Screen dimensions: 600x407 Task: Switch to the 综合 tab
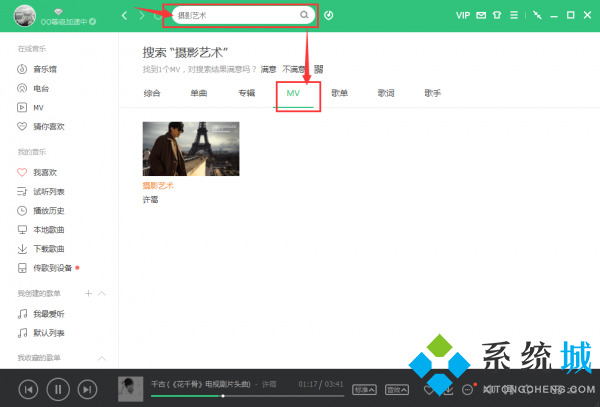pyautogui.click(x=152, y=93)
